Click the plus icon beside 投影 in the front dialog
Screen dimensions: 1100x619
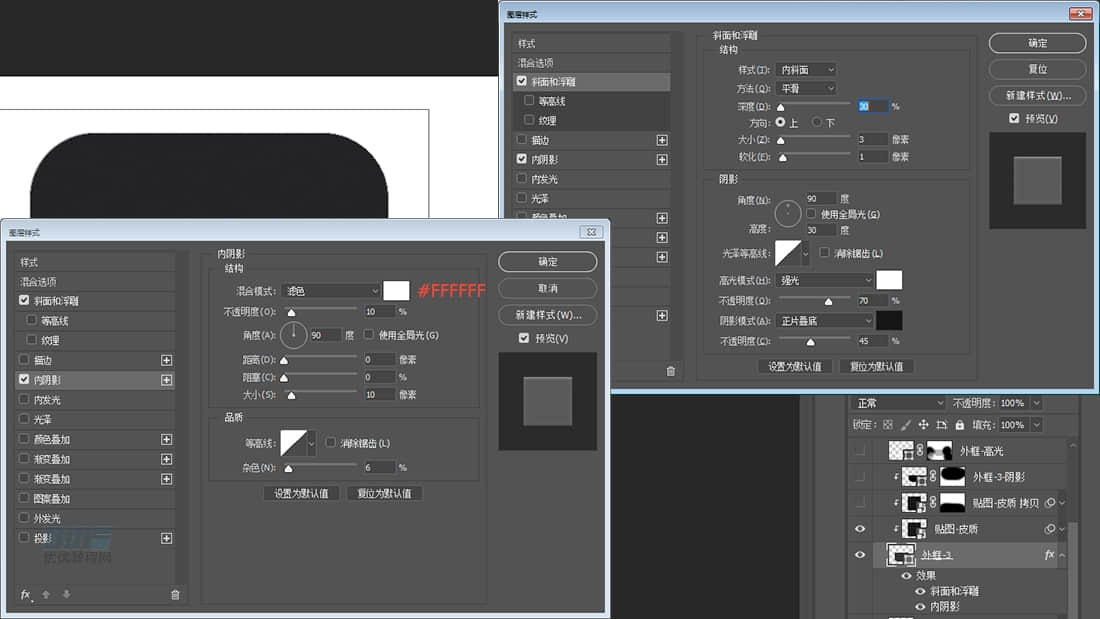[166, 538]
